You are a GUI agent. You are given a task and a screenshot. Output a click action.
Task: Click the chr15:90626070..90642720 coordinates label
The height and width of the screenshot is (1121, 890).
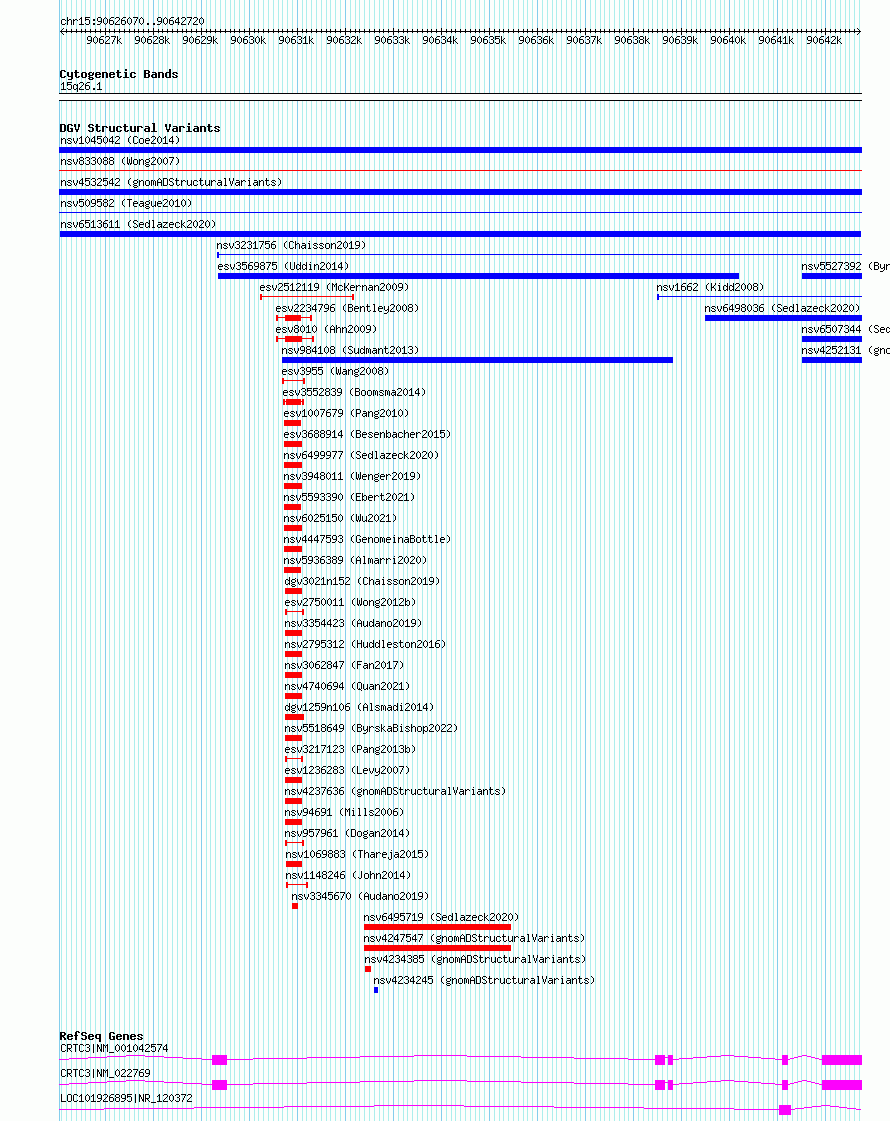(x=132, y=21)
